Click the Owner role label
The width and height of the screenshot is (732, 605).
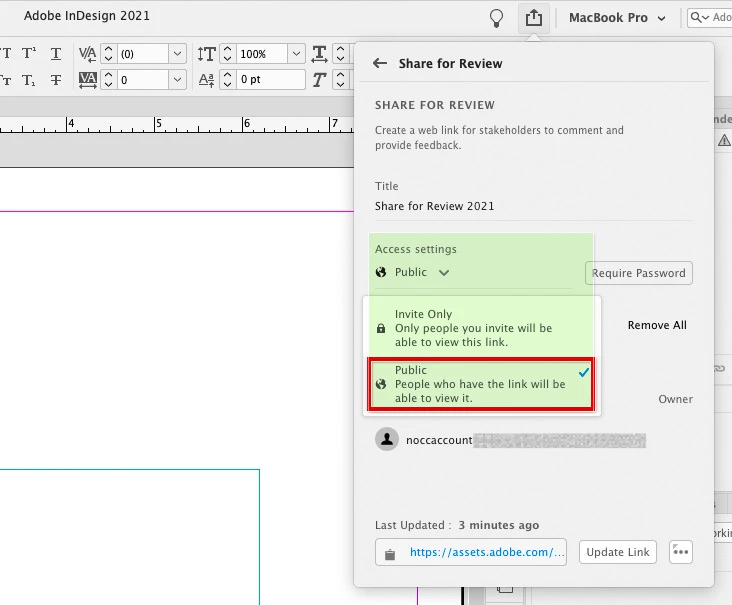click(x=675, y=399)
